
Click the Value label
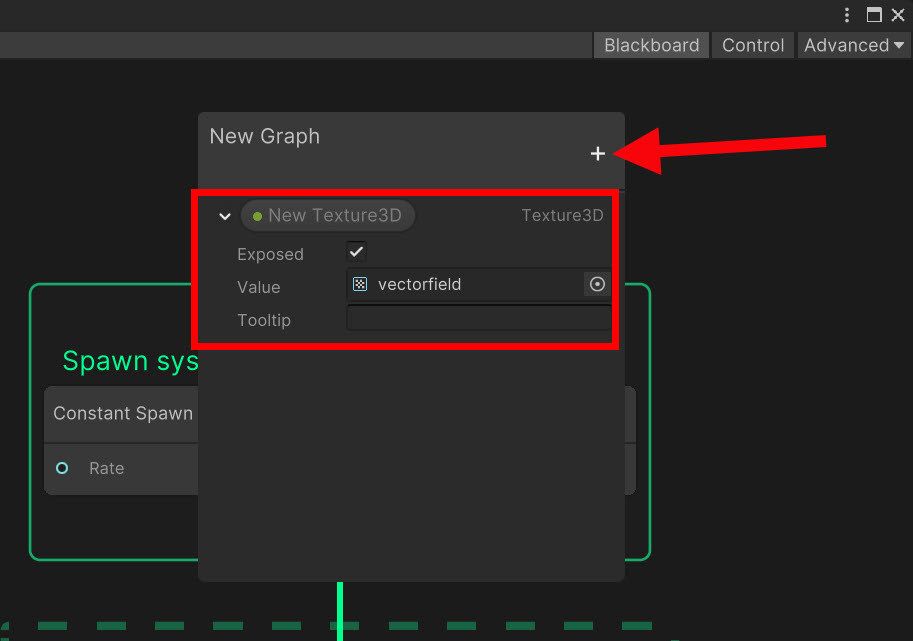coord(259,287)
